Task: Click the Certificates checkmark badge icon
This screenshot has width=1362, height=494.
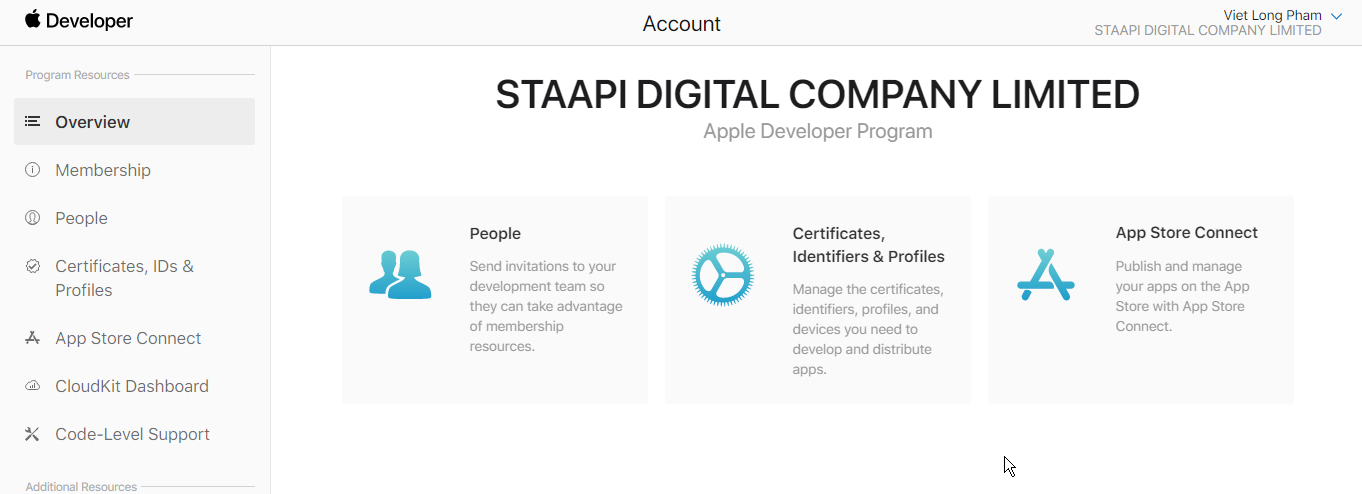Action: (33, 266)
